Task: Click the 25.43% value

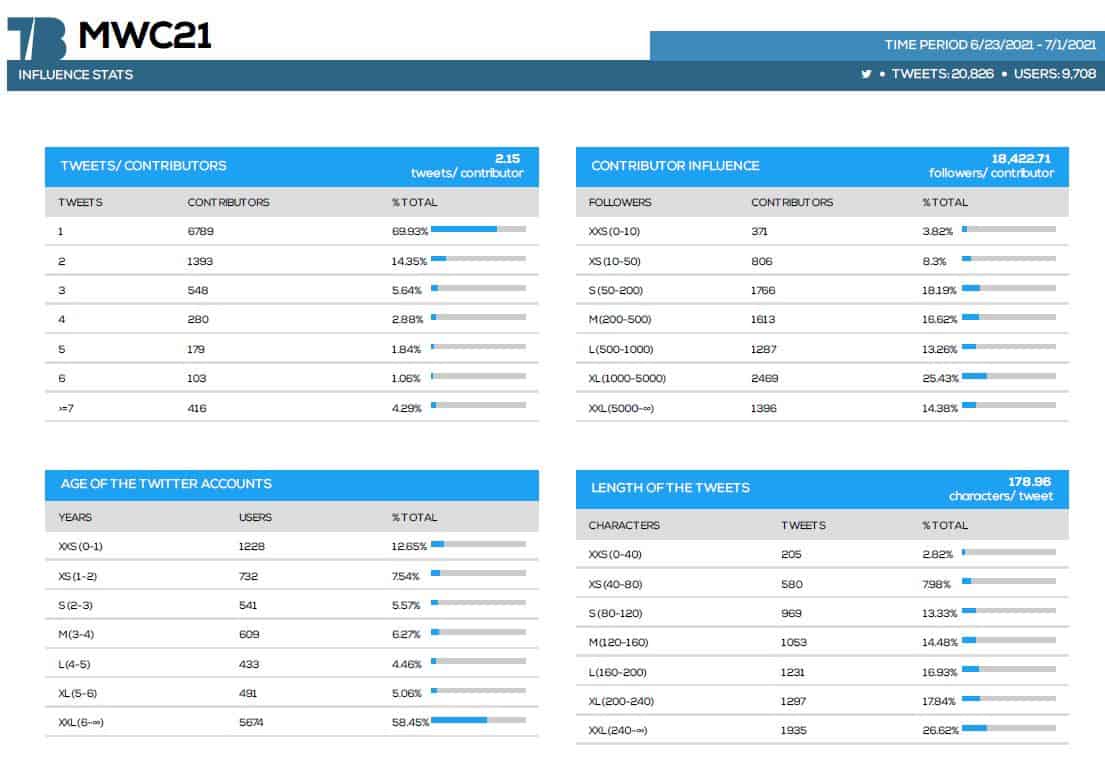Action: tap(940, 379)
